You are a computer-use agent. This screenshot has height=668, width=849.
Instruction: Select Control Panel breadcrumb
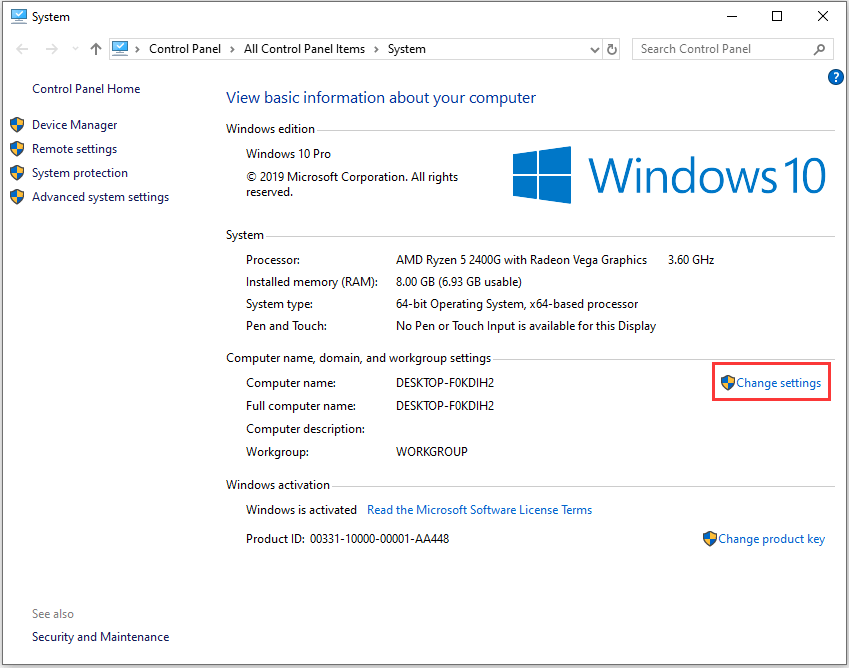tap(185, 49)
